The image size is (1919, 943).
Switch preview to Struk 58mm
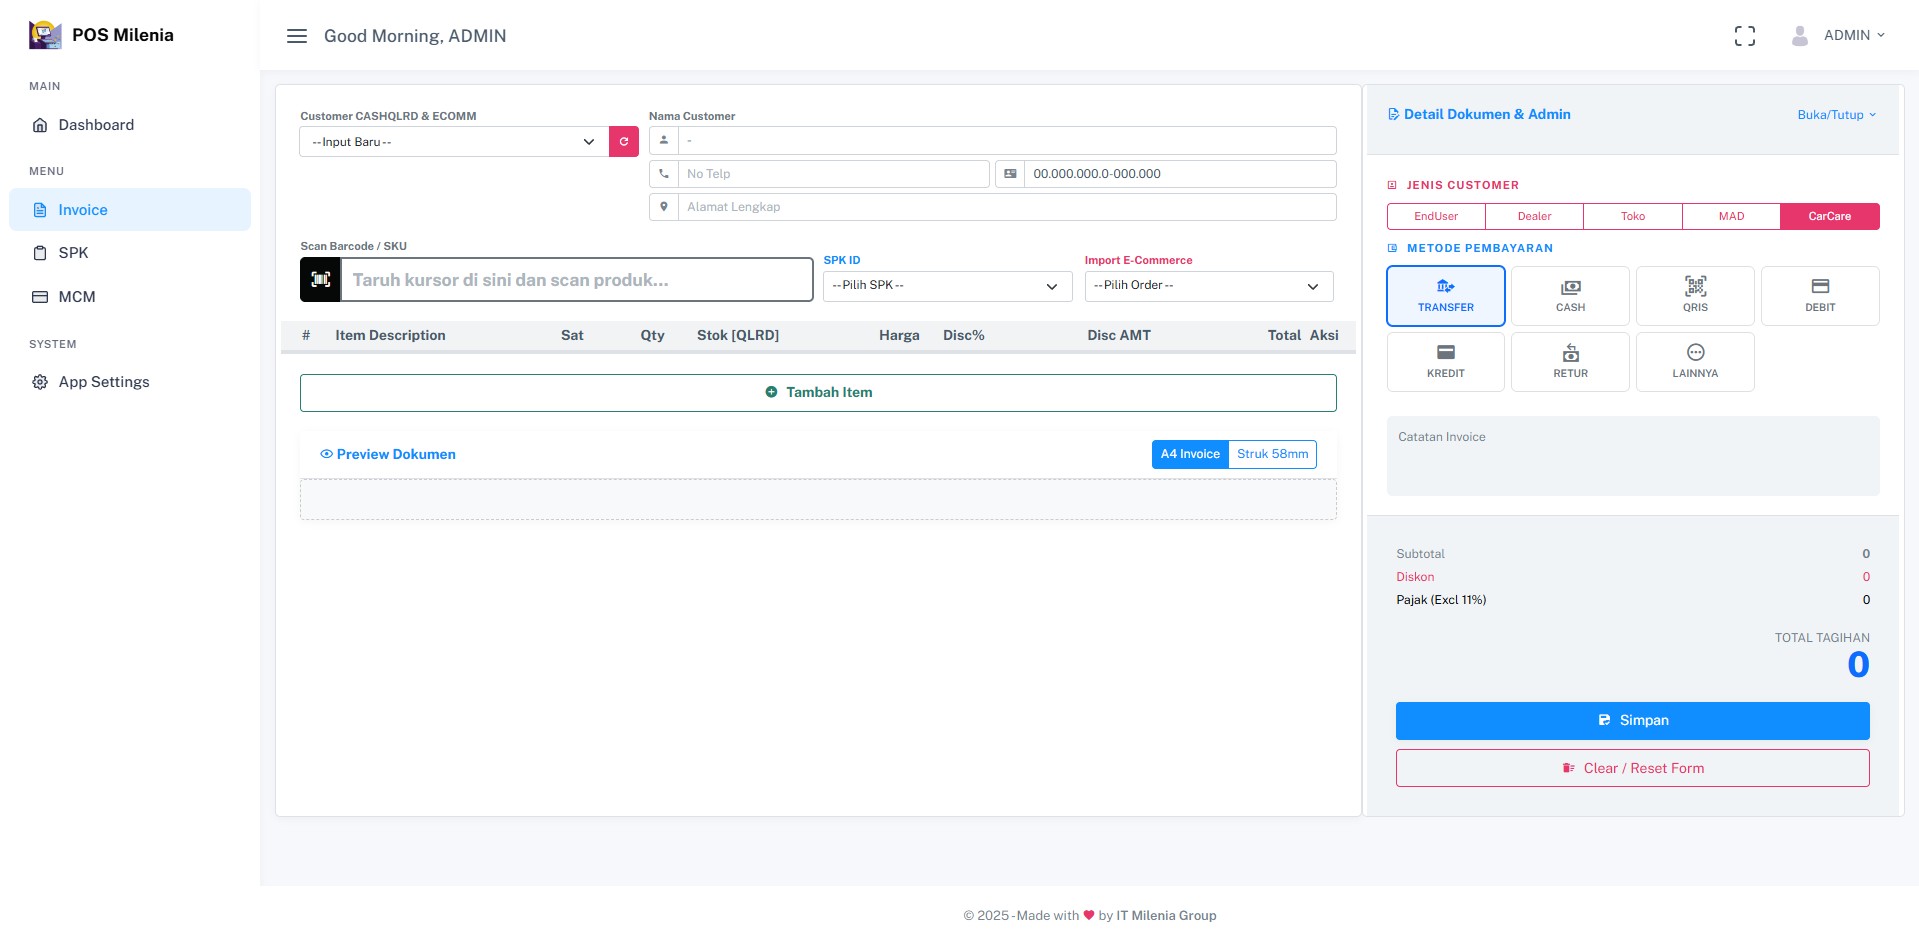coord(1271,454)
